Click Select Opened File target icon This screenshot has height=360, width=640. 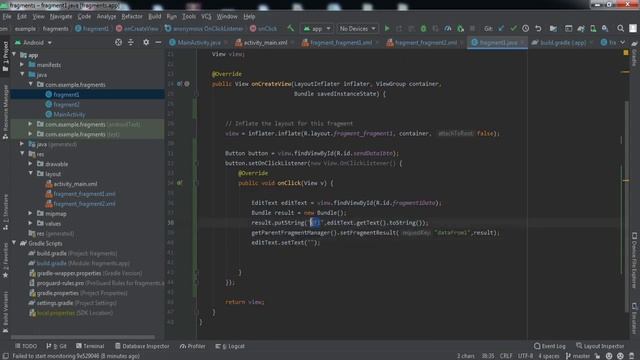point(118,42)
